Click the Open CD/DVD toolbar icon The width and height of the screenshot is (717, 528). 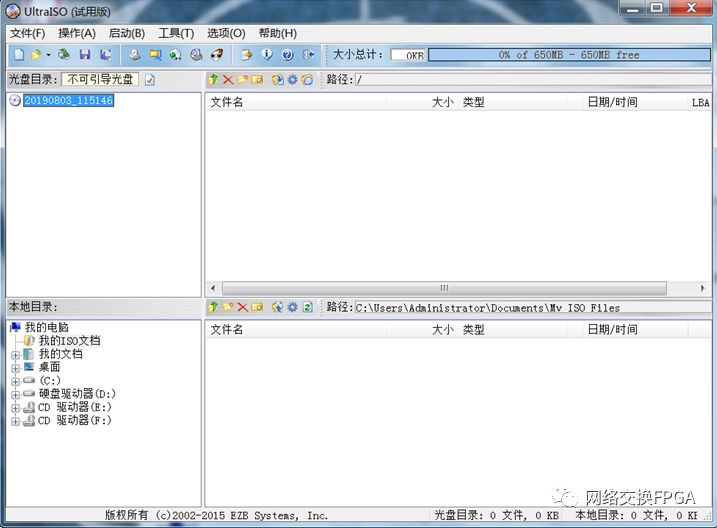click(x=64, y=55)
